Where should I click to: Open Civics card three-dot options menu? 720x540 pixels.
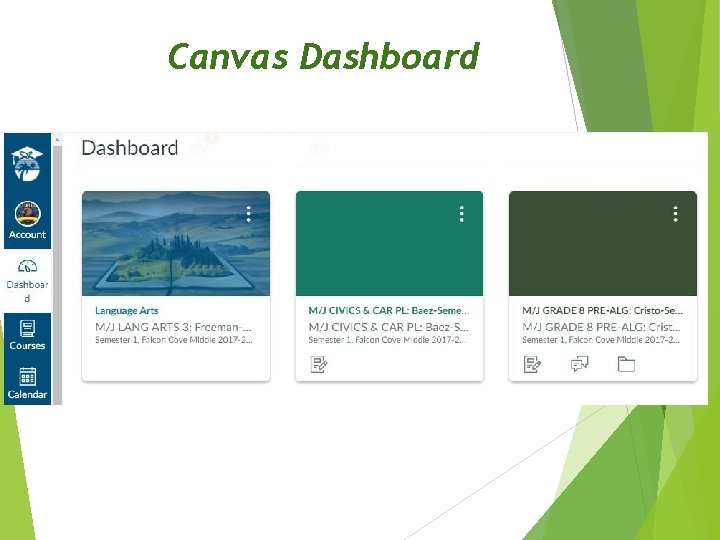tap(462, 214)
